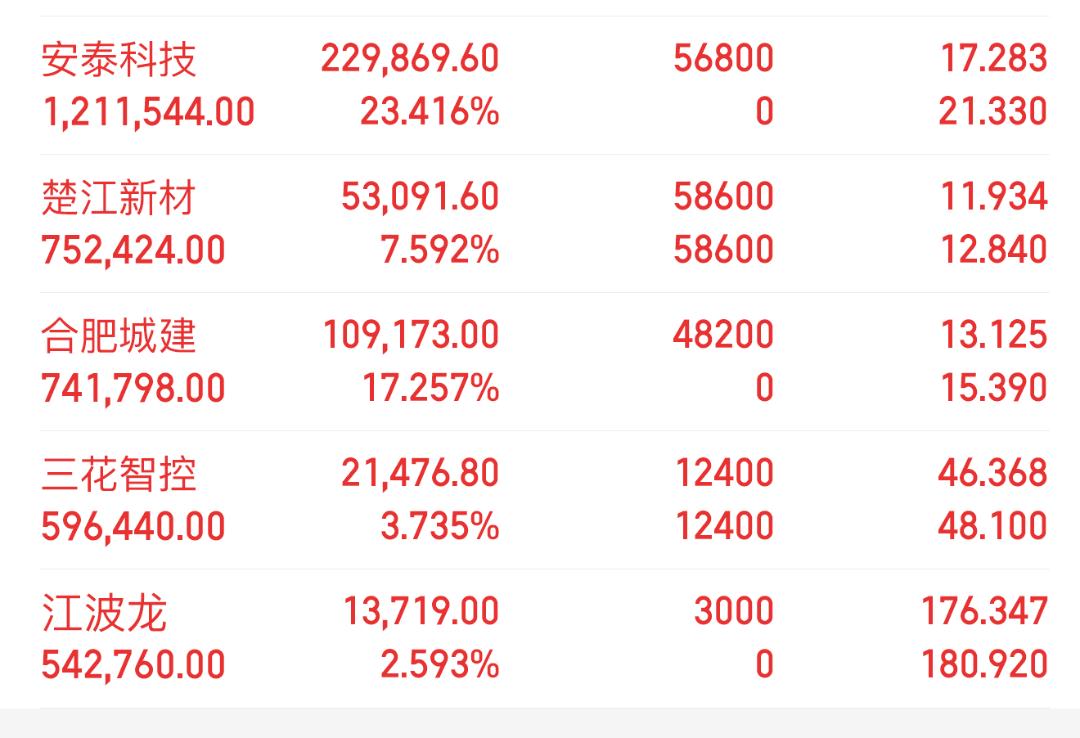Screen dimensions: 1080x738
Task: Open the 楚江新材 stock holding
Action: (119, 197)
